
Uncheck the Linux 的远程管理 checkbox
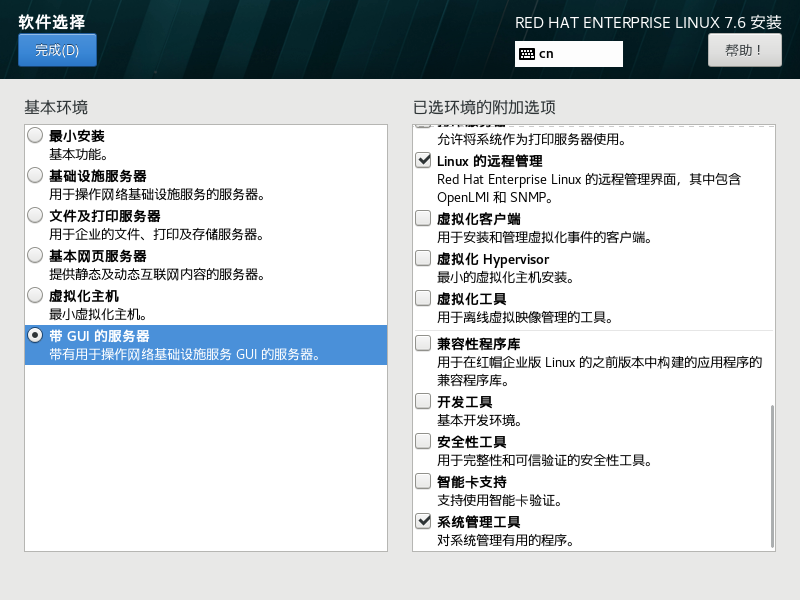(423, 160)
